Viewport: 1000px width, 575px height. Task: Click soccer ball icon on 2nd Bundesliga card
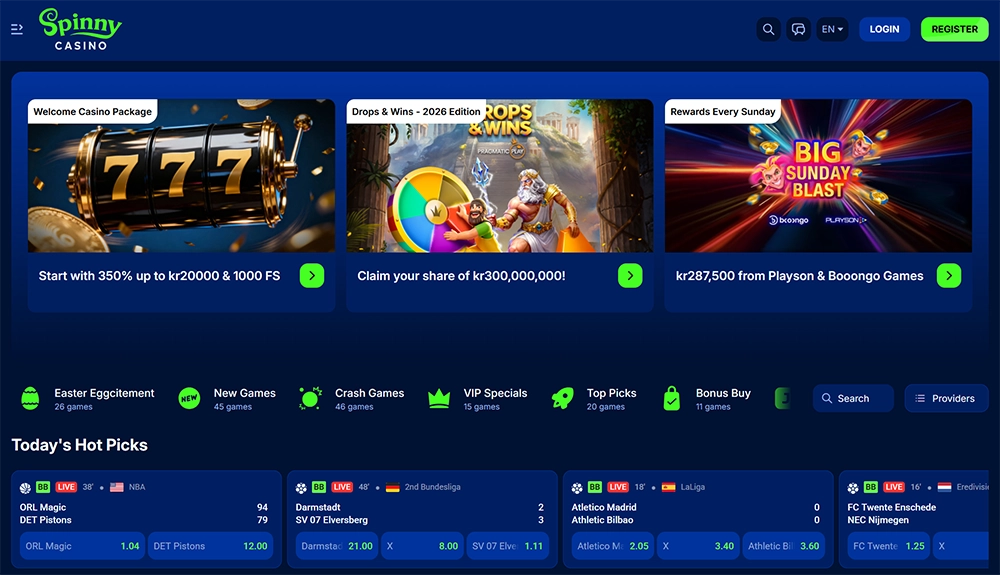pos(301,488)
